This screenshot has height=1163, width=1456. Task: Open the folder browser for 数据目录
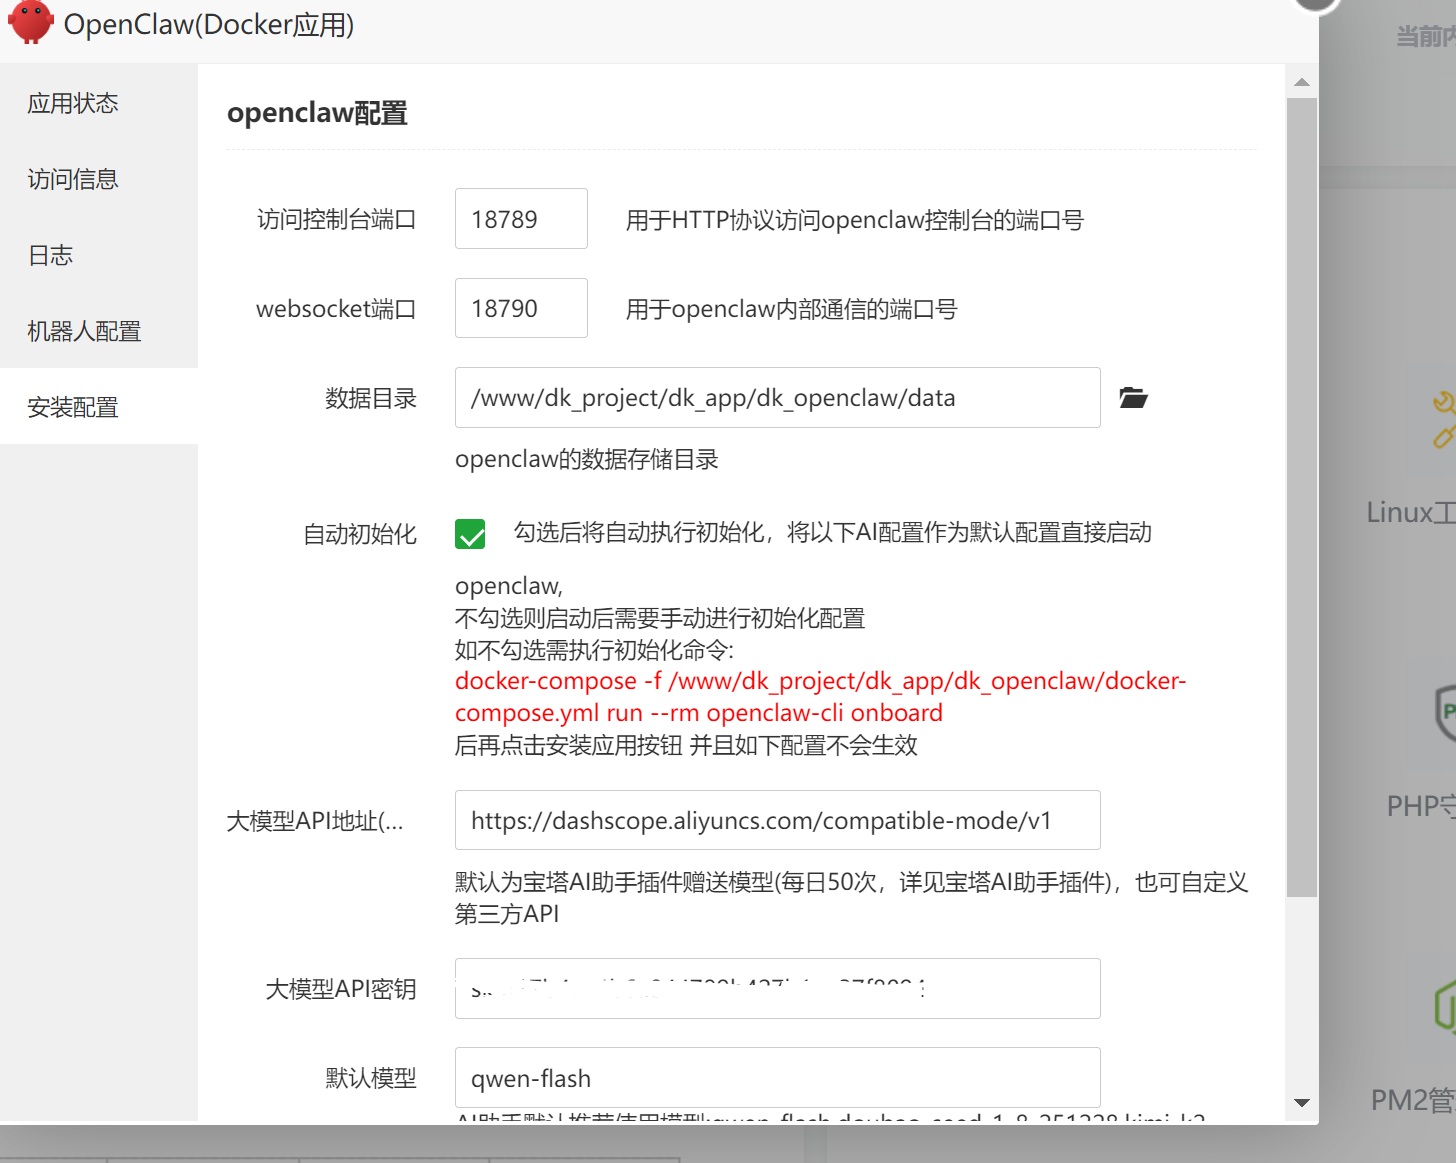pos(1133,398)
